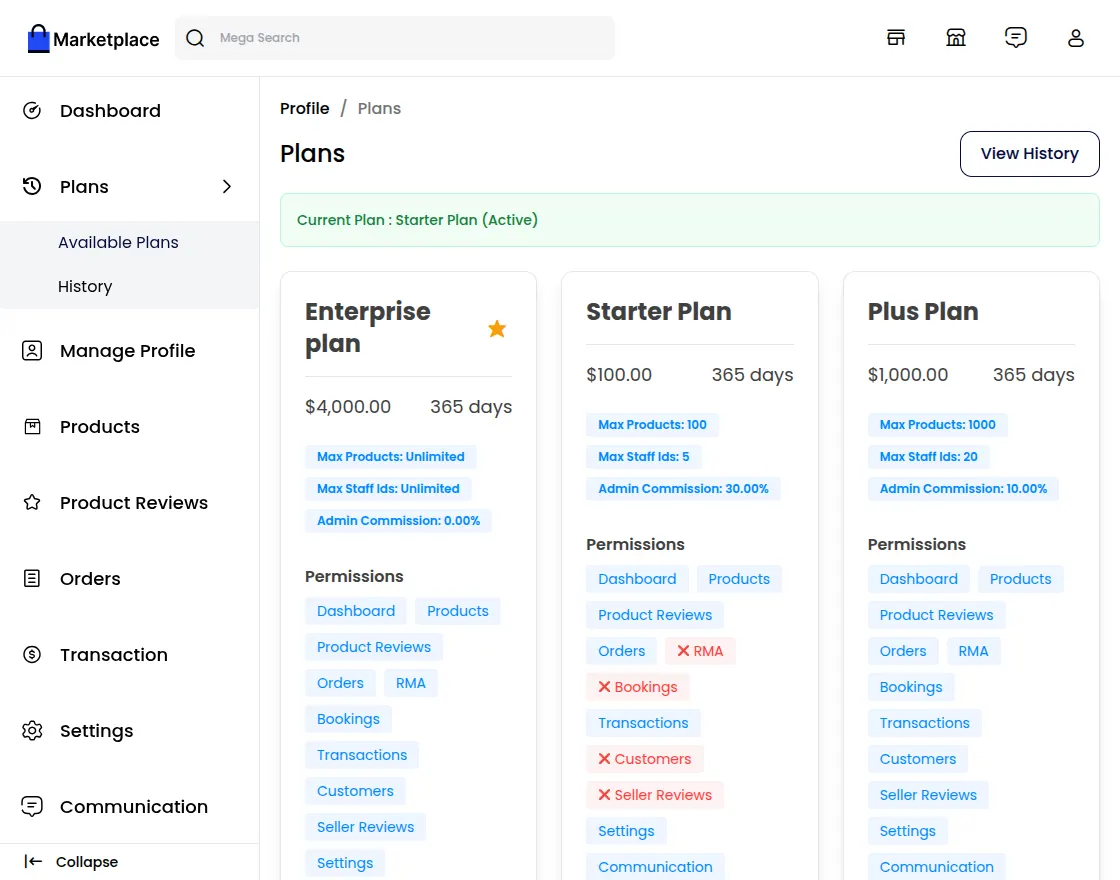Click the Dashboard gauge icon in sidebar
1120x880 pixels.
[x=32, y=111]
